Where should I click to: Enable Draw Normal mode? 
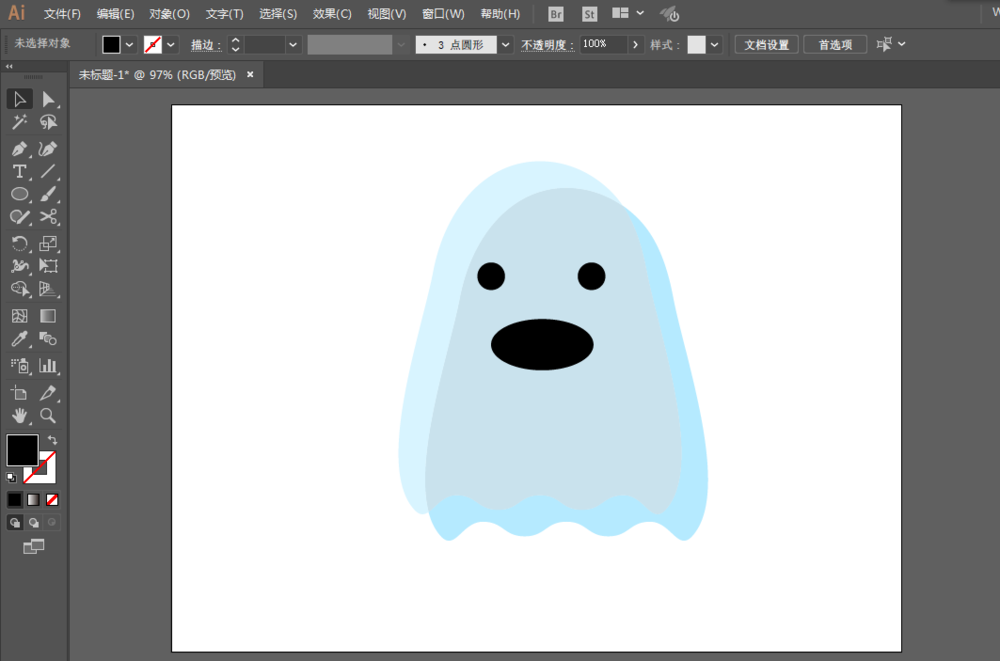pos(15,523)
